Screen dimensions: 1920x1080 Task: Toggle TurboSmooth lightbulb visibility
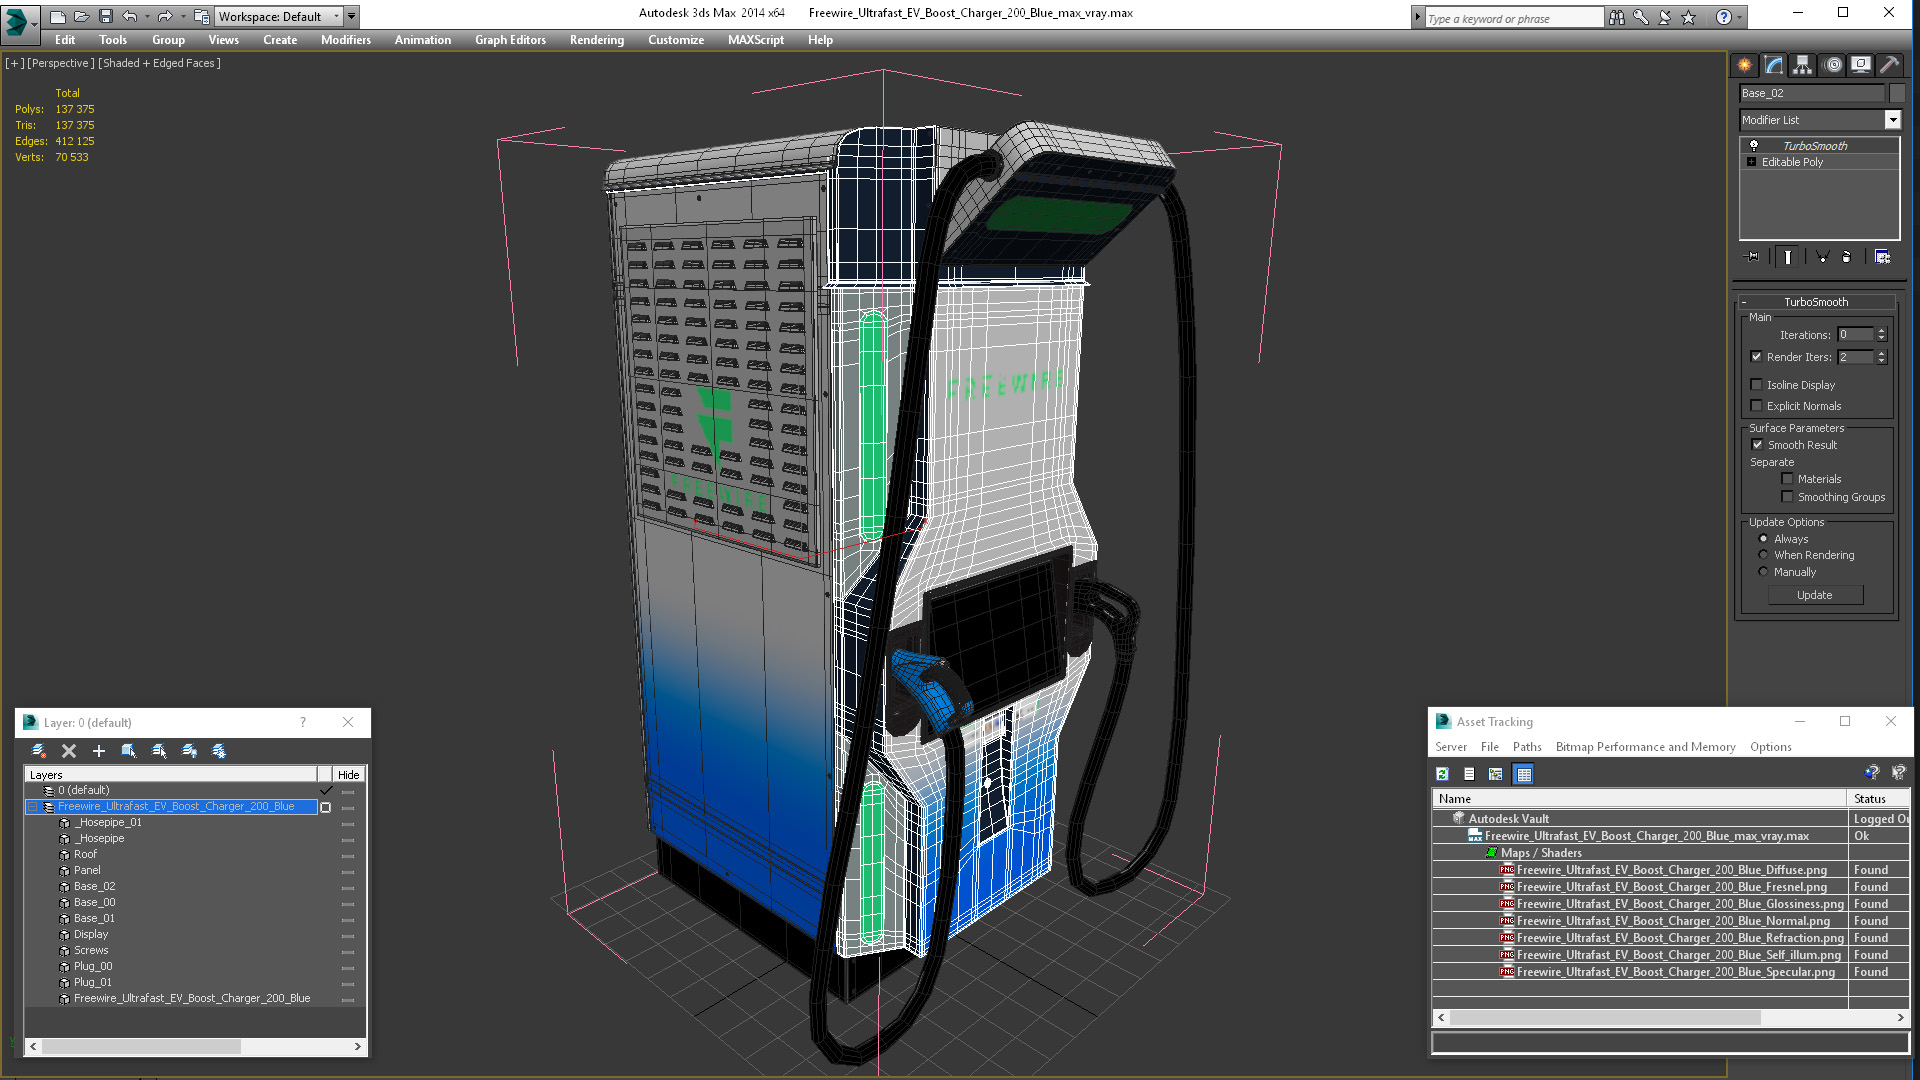coord(1753,145)
